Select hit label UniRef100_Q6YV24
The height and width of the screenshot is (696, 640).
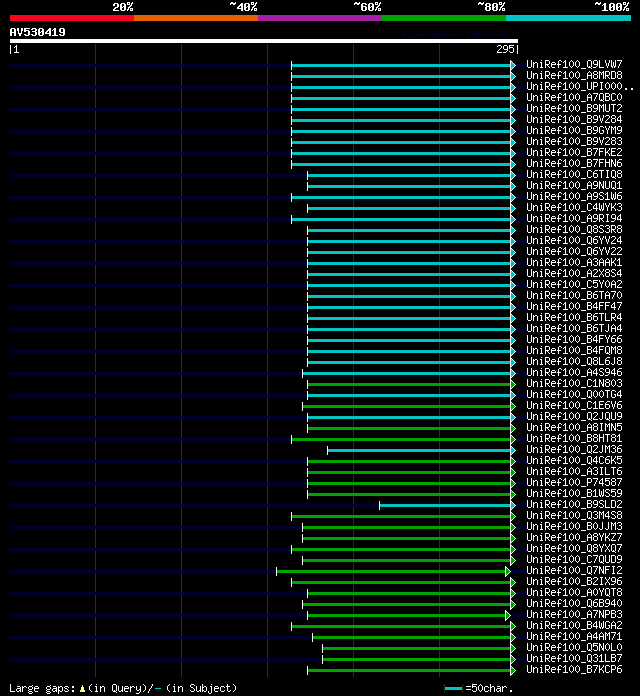coord(574,240)
